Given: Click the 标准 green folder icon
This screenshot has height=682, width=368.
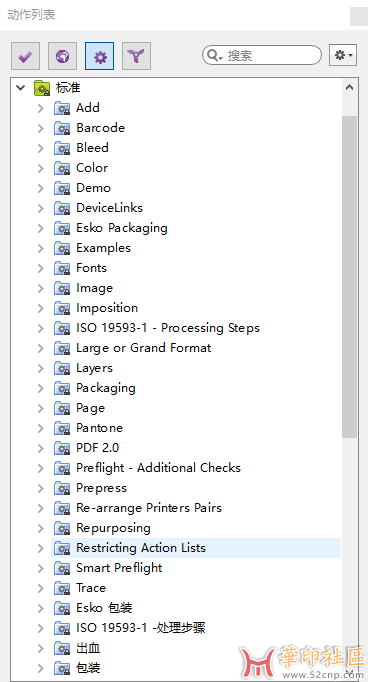Looking at the screenshot, I should pos(42,88).
